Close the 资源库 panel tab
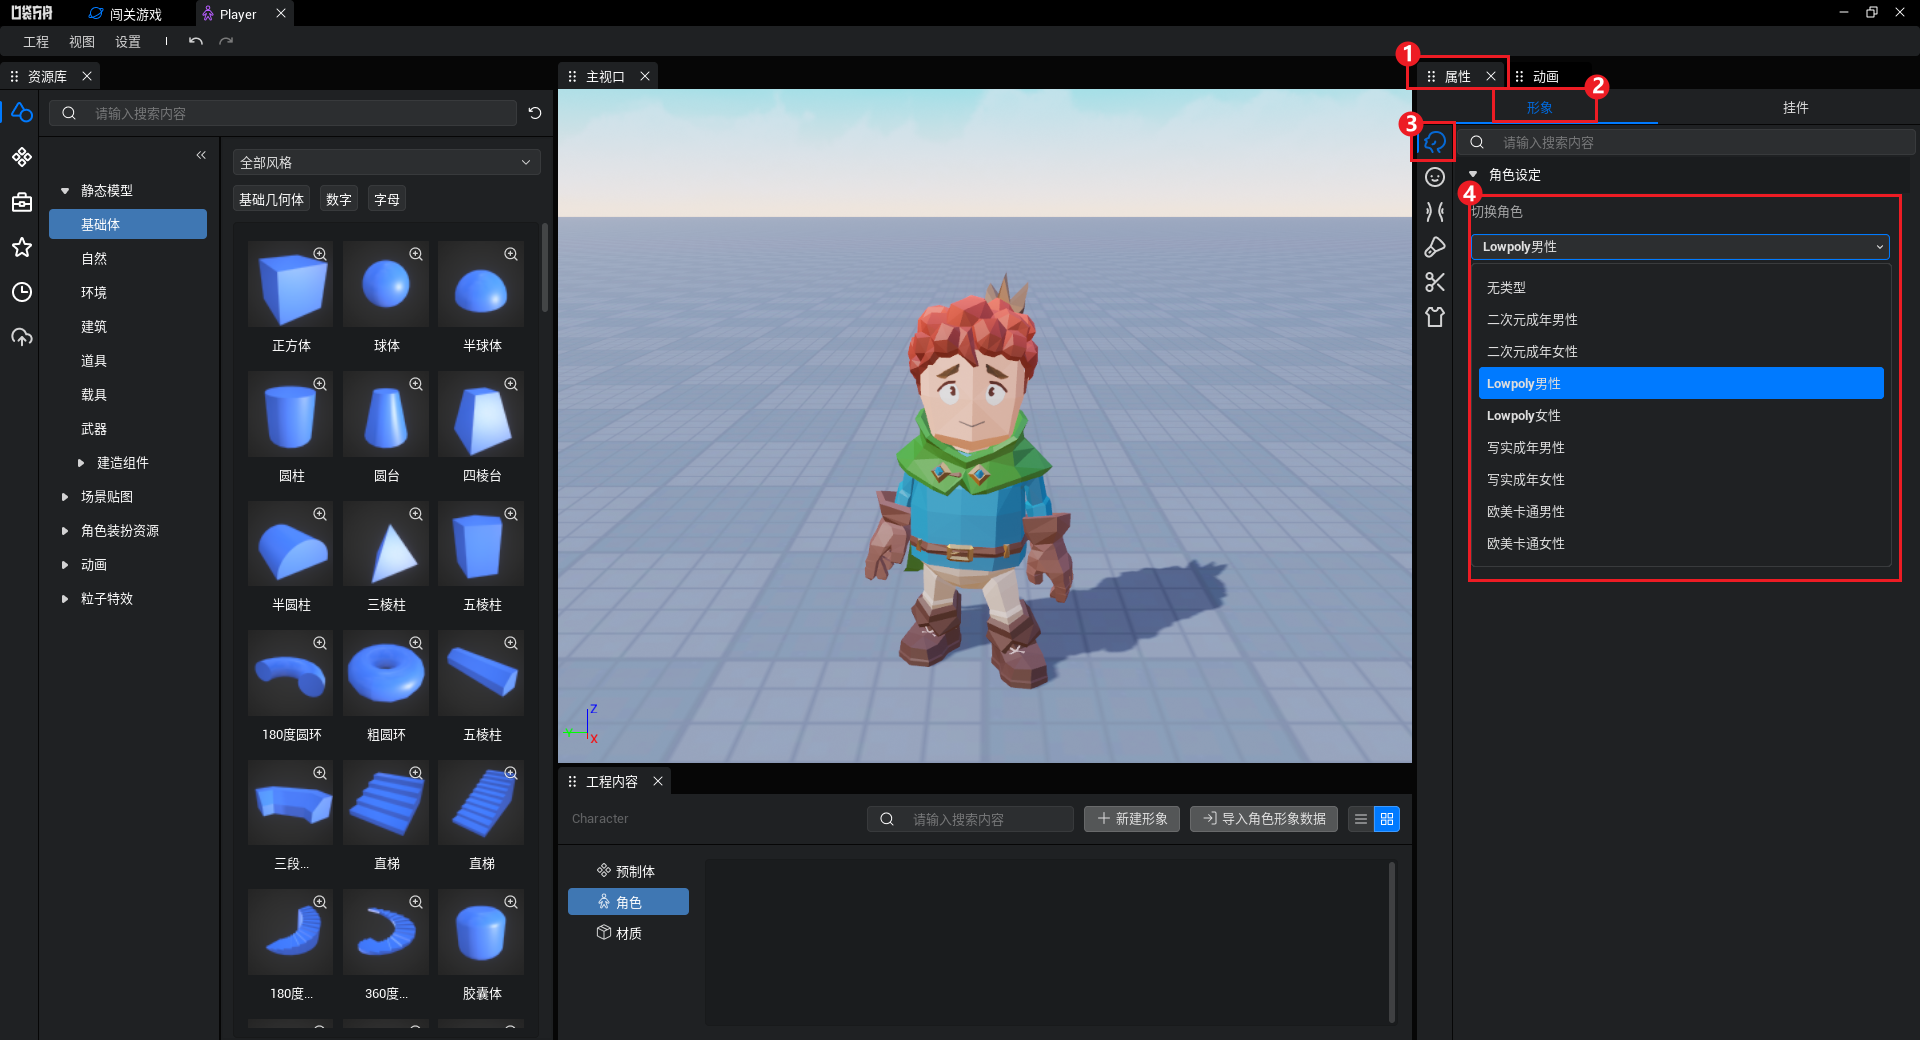 [x=87, y=76]
